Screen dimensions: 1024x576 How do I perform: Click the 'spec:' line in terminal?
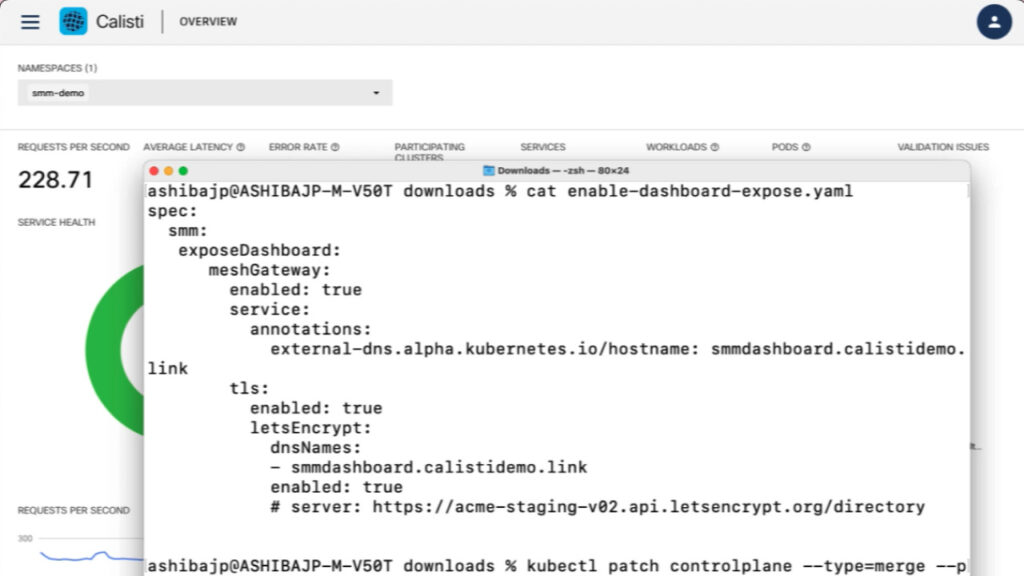pos(172,212)
